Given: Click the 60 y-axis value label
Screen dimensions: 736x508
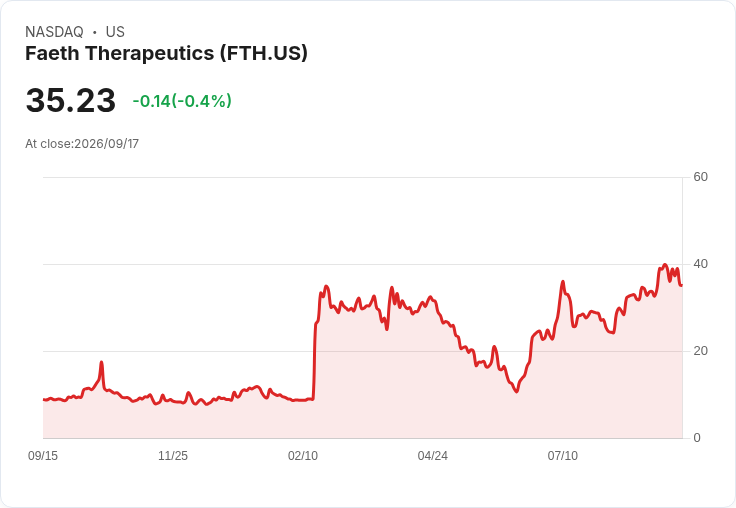Looking at the screenshot, I should (x=700, y=177).
